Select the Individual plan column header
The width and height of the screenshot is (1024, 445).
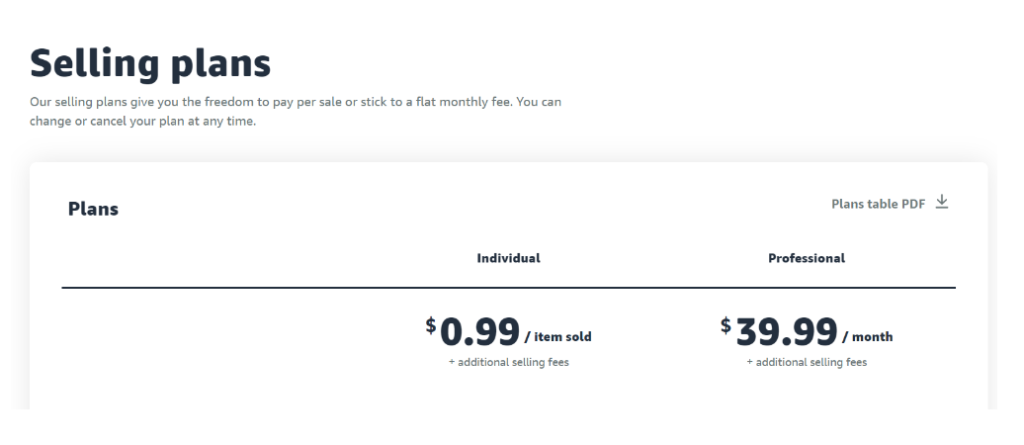click(508, 258)
